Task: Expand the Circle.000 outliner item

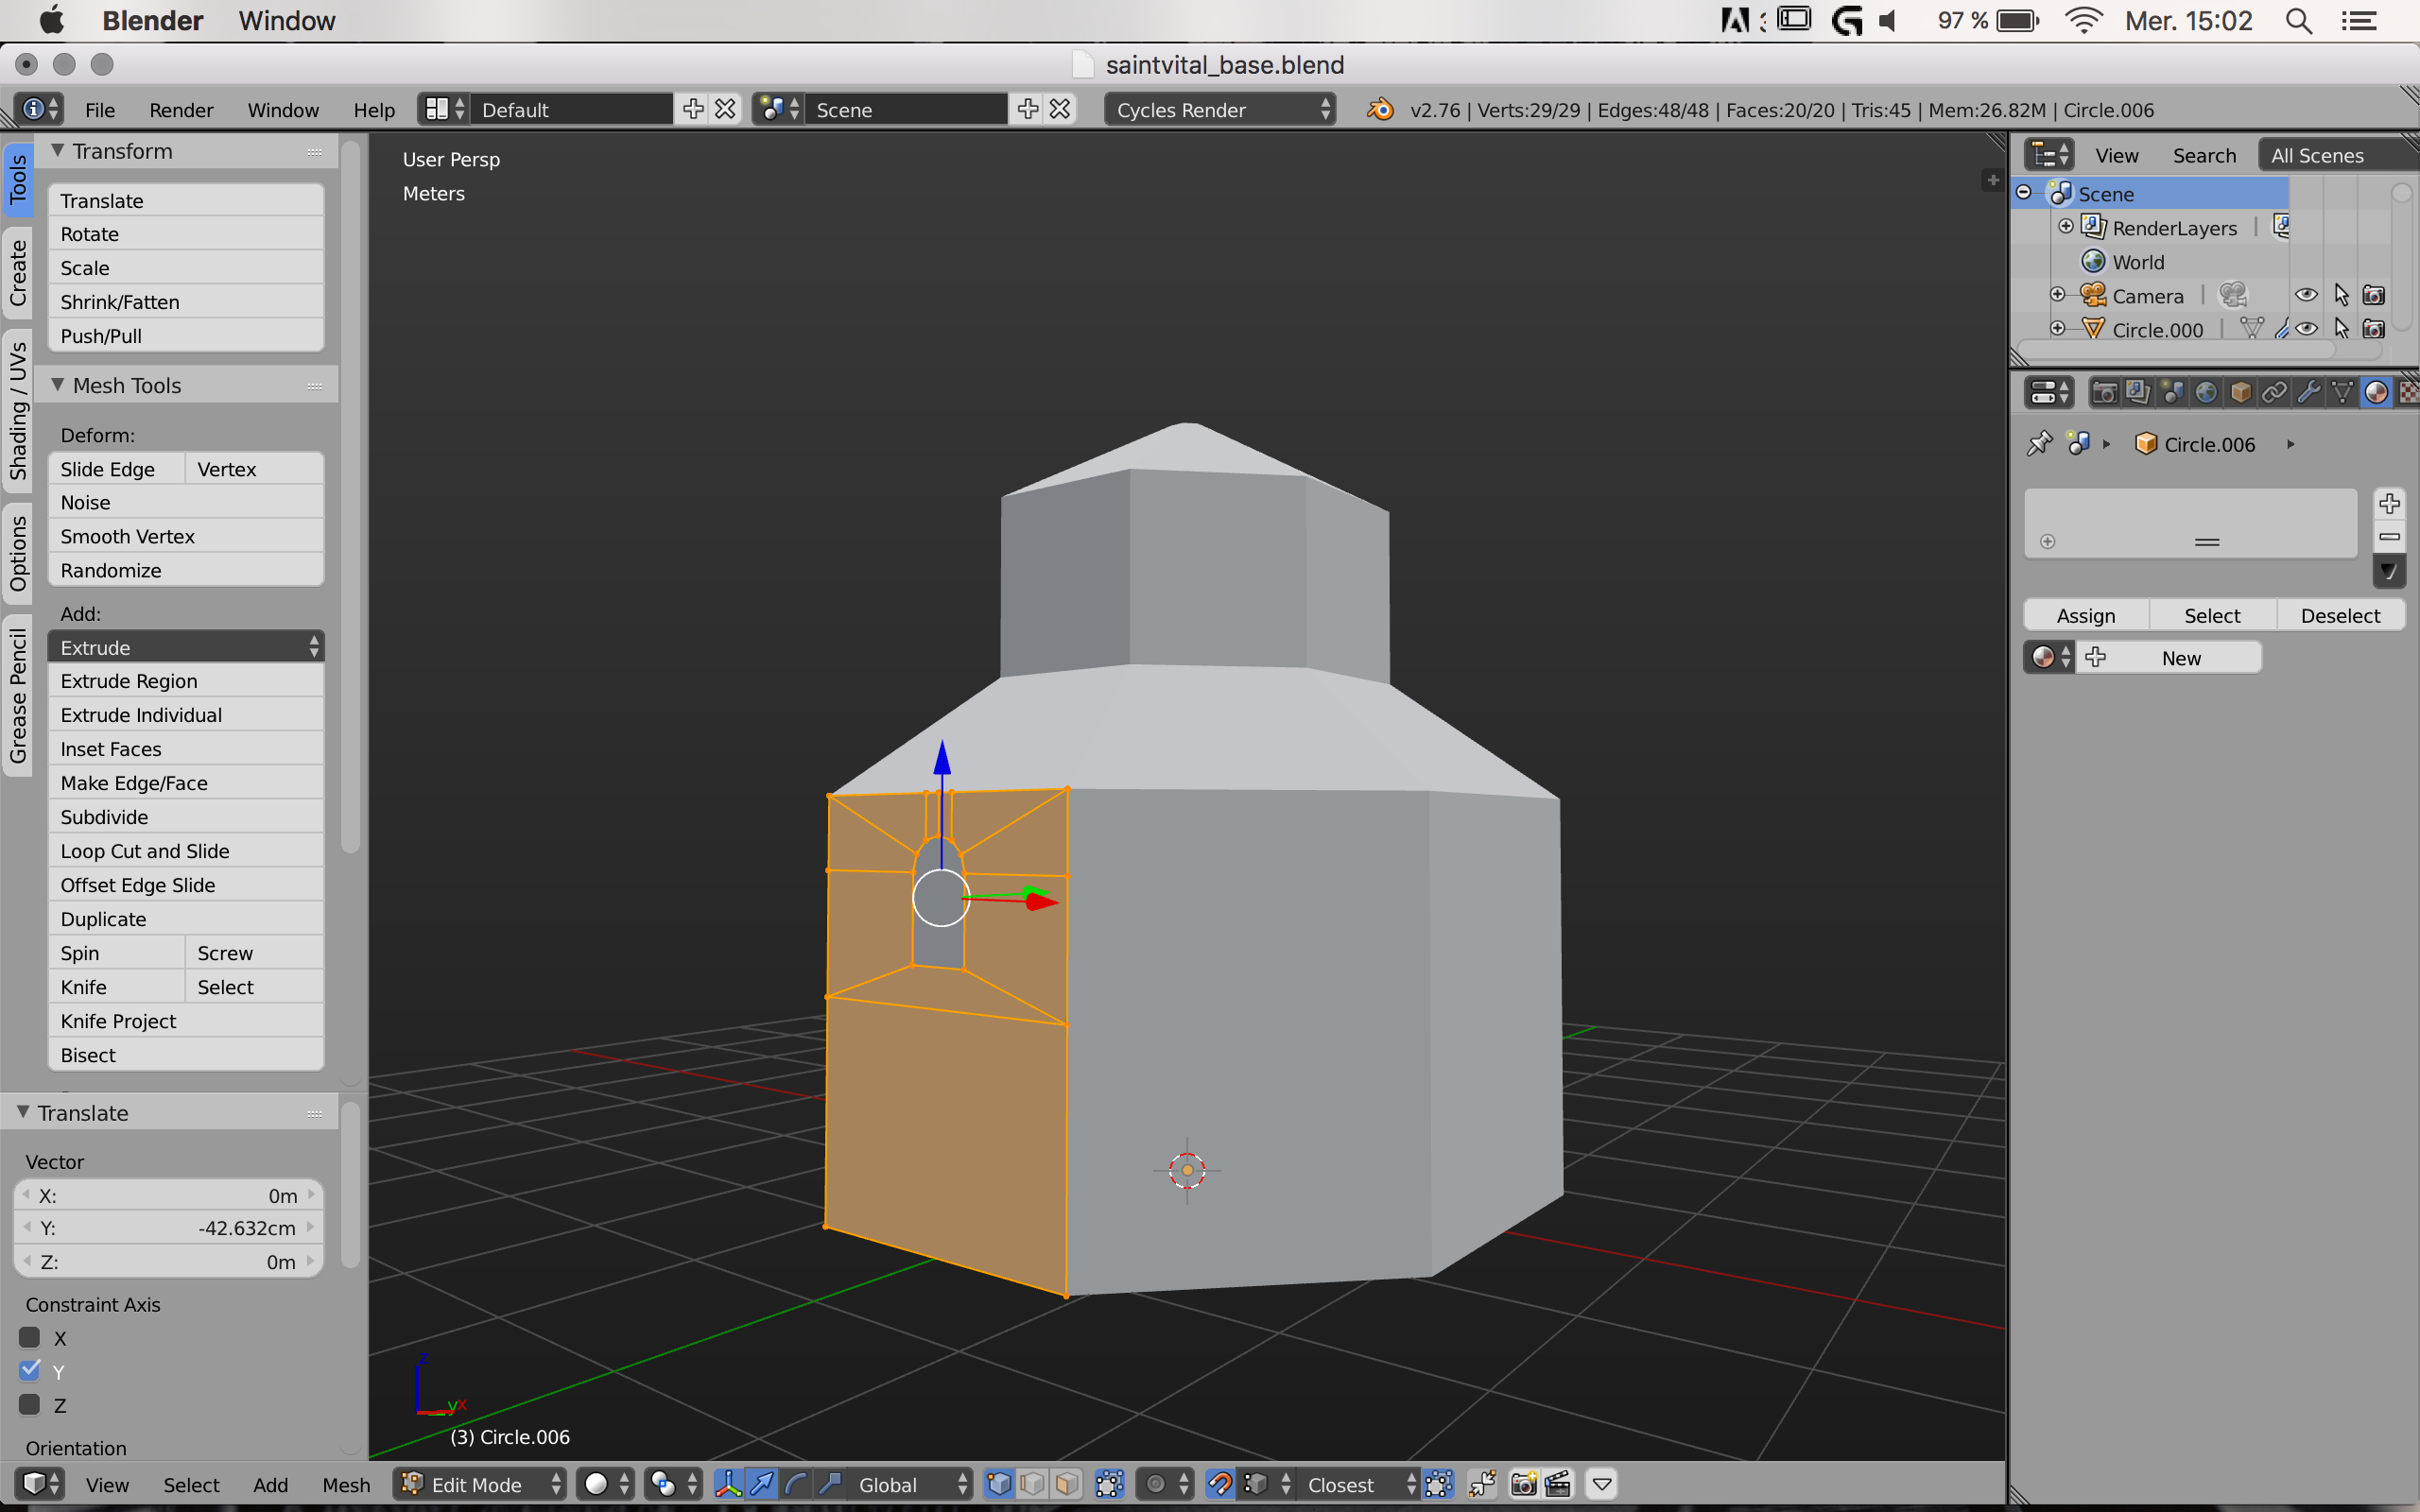Action: click(x=2057, y=328)
